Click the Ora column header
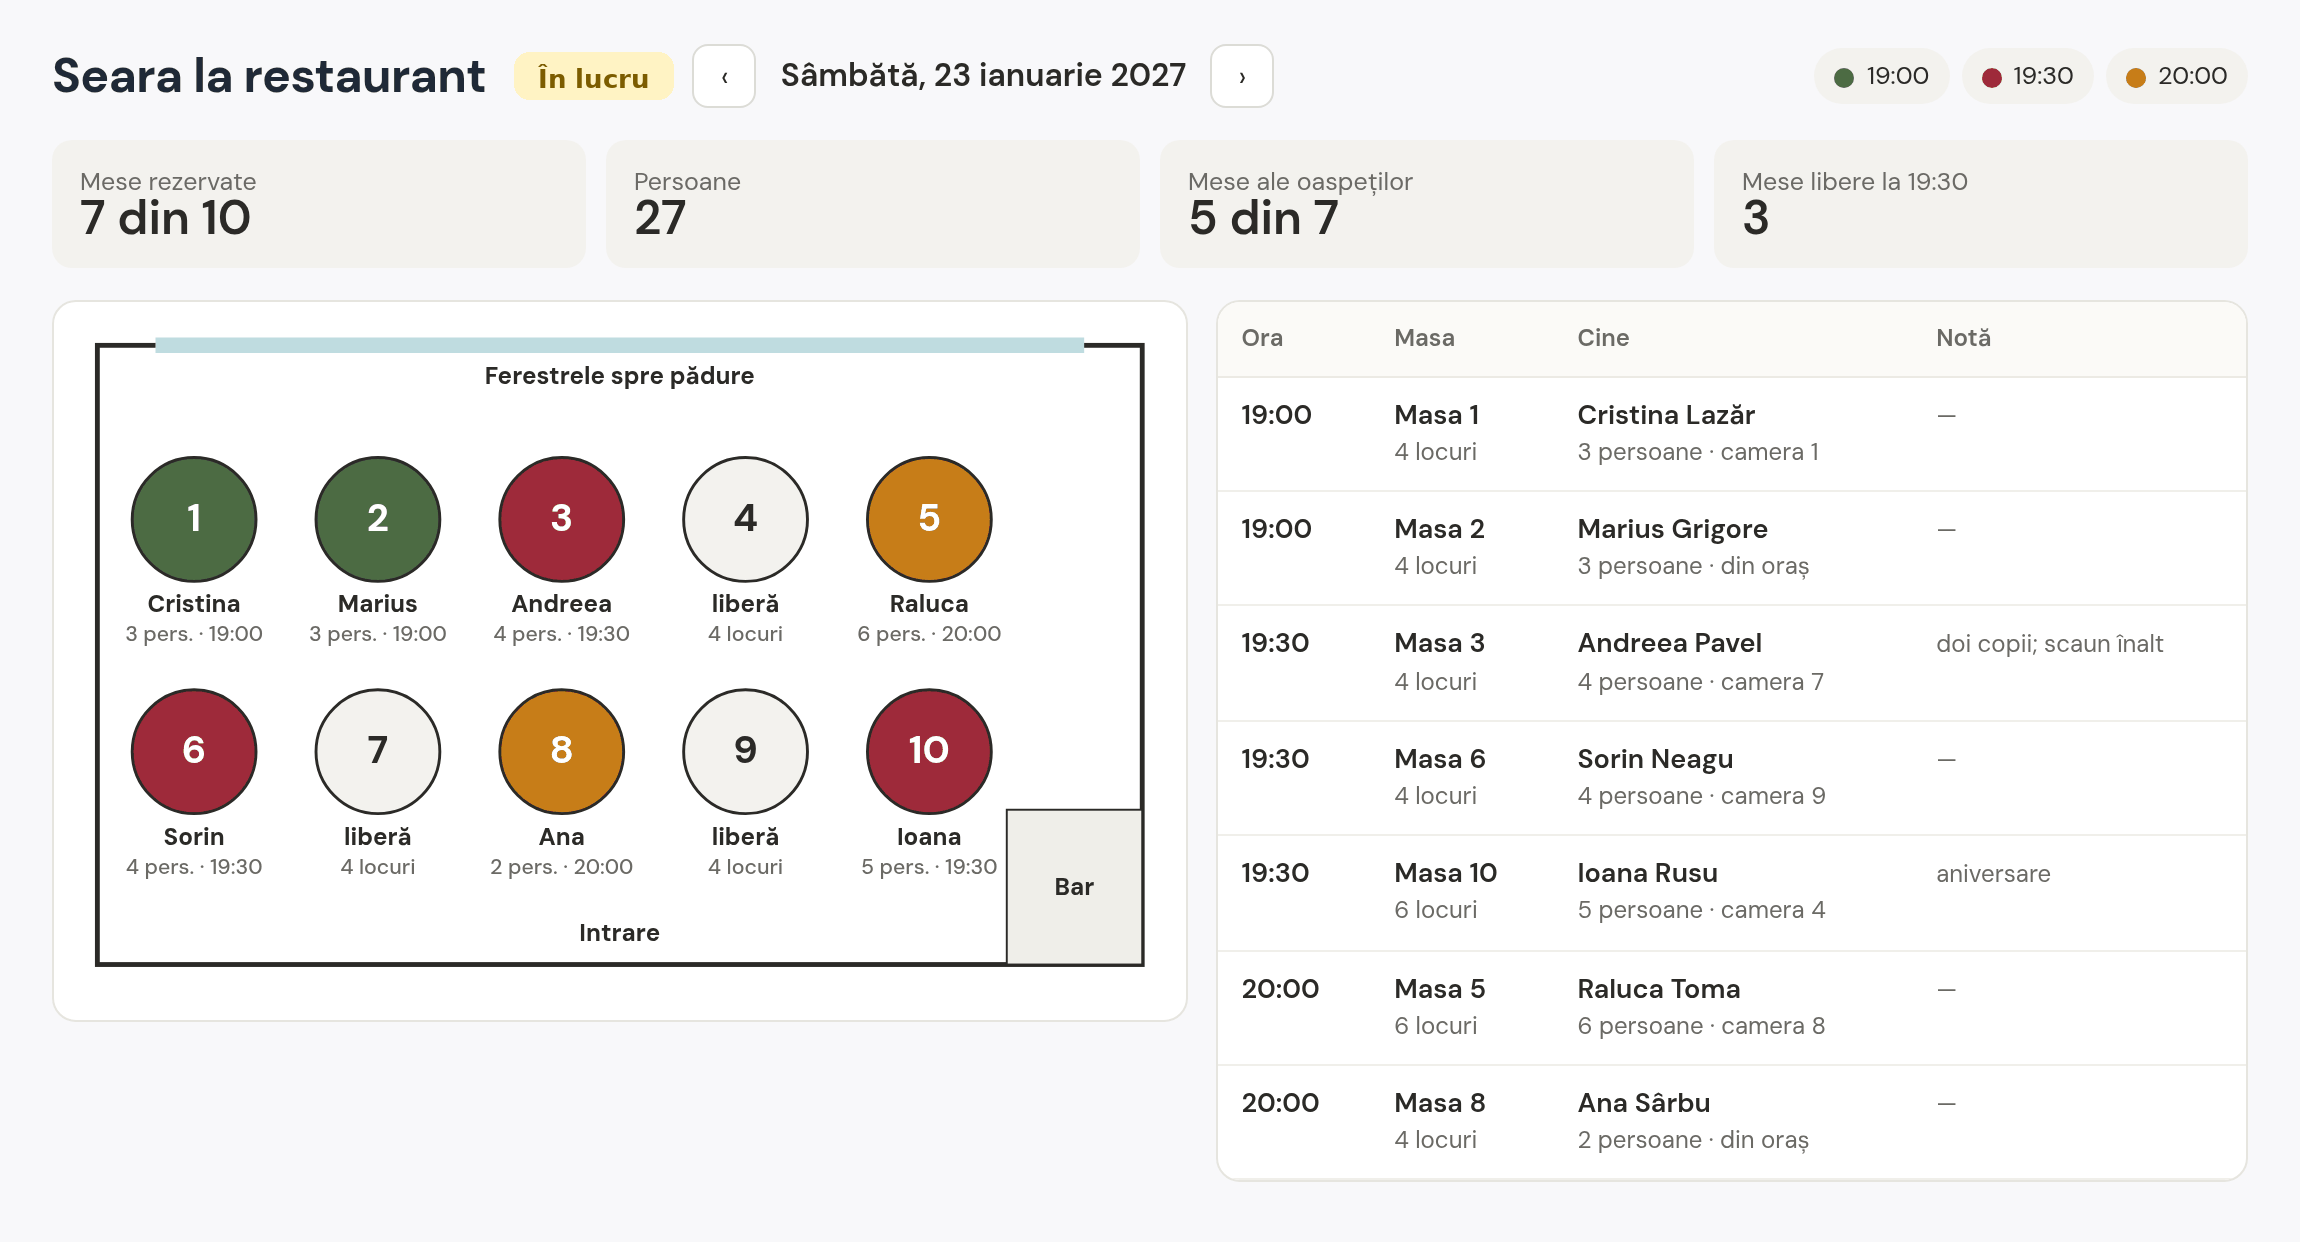The width and height of the screenshot is (2300, 1242). click(x=1262, y=338)
